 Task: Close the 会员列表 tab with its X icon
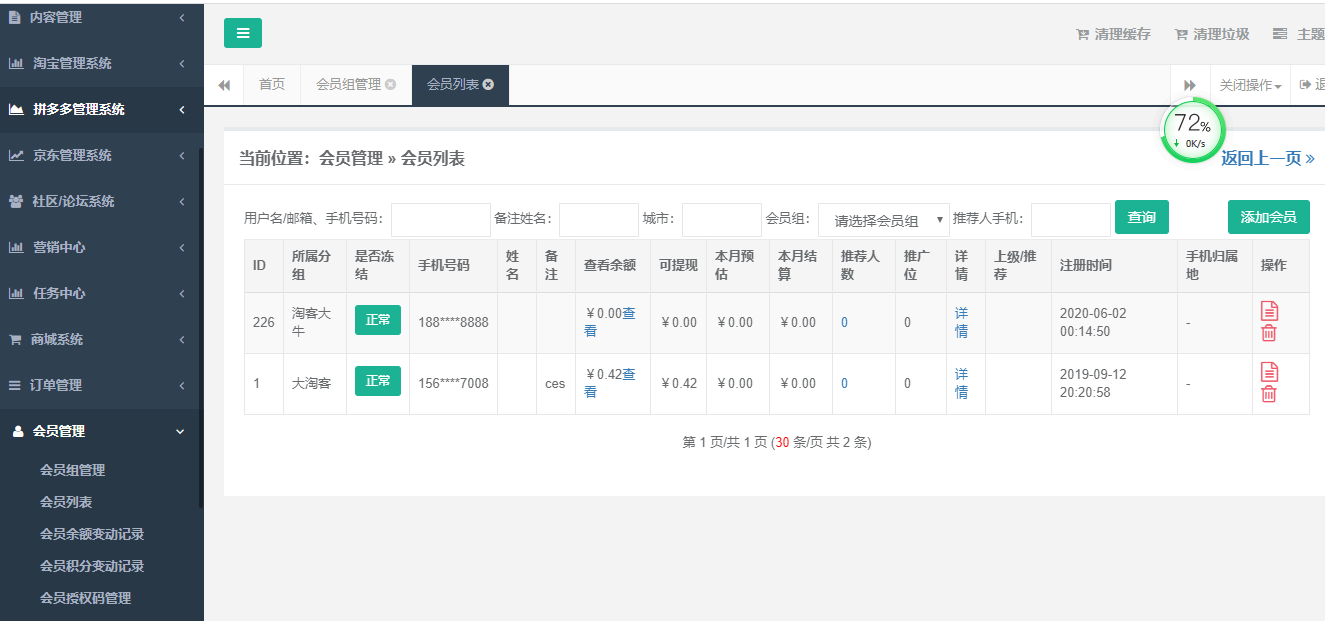click(x=488, y=85)
